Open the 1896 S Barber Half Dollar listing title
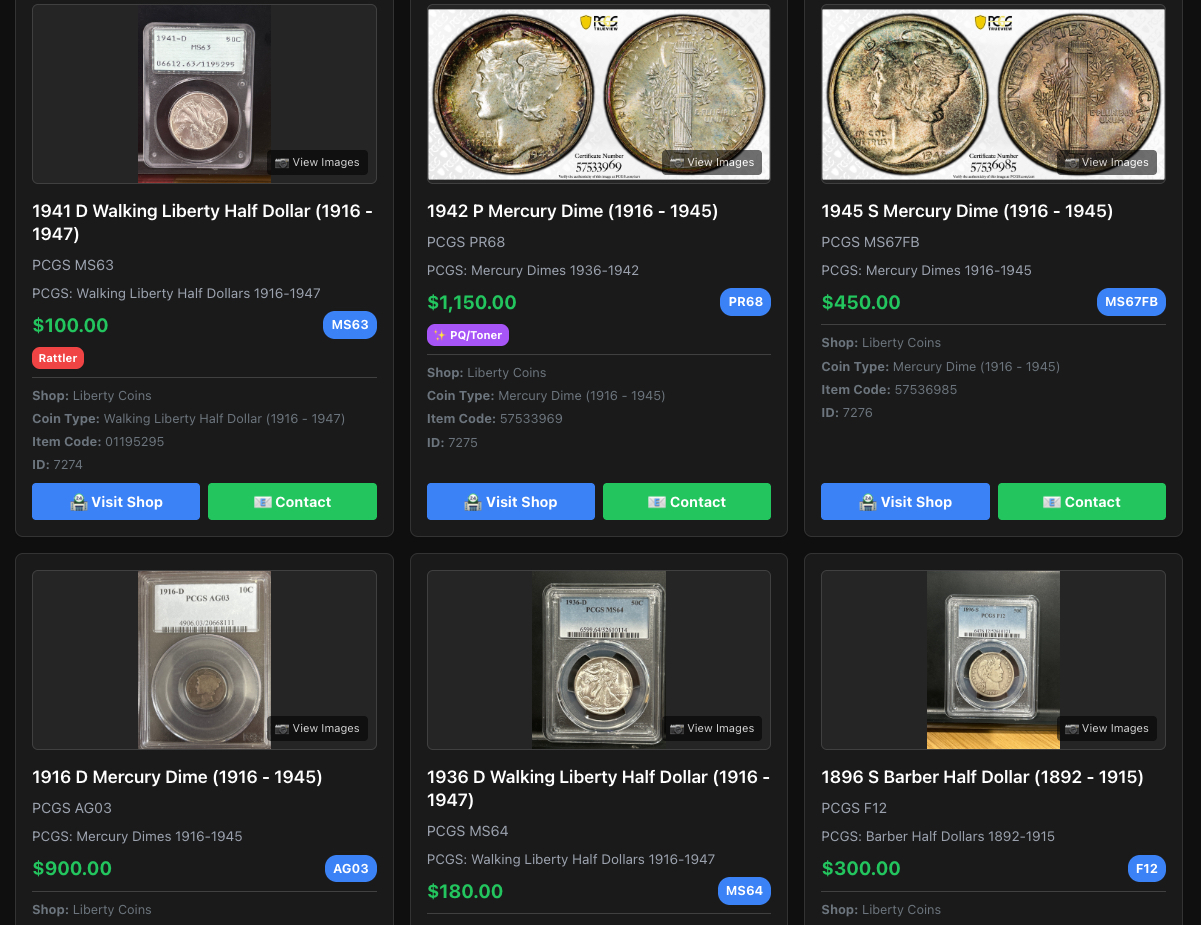The image size is (1201, 925). click(982, 777)
